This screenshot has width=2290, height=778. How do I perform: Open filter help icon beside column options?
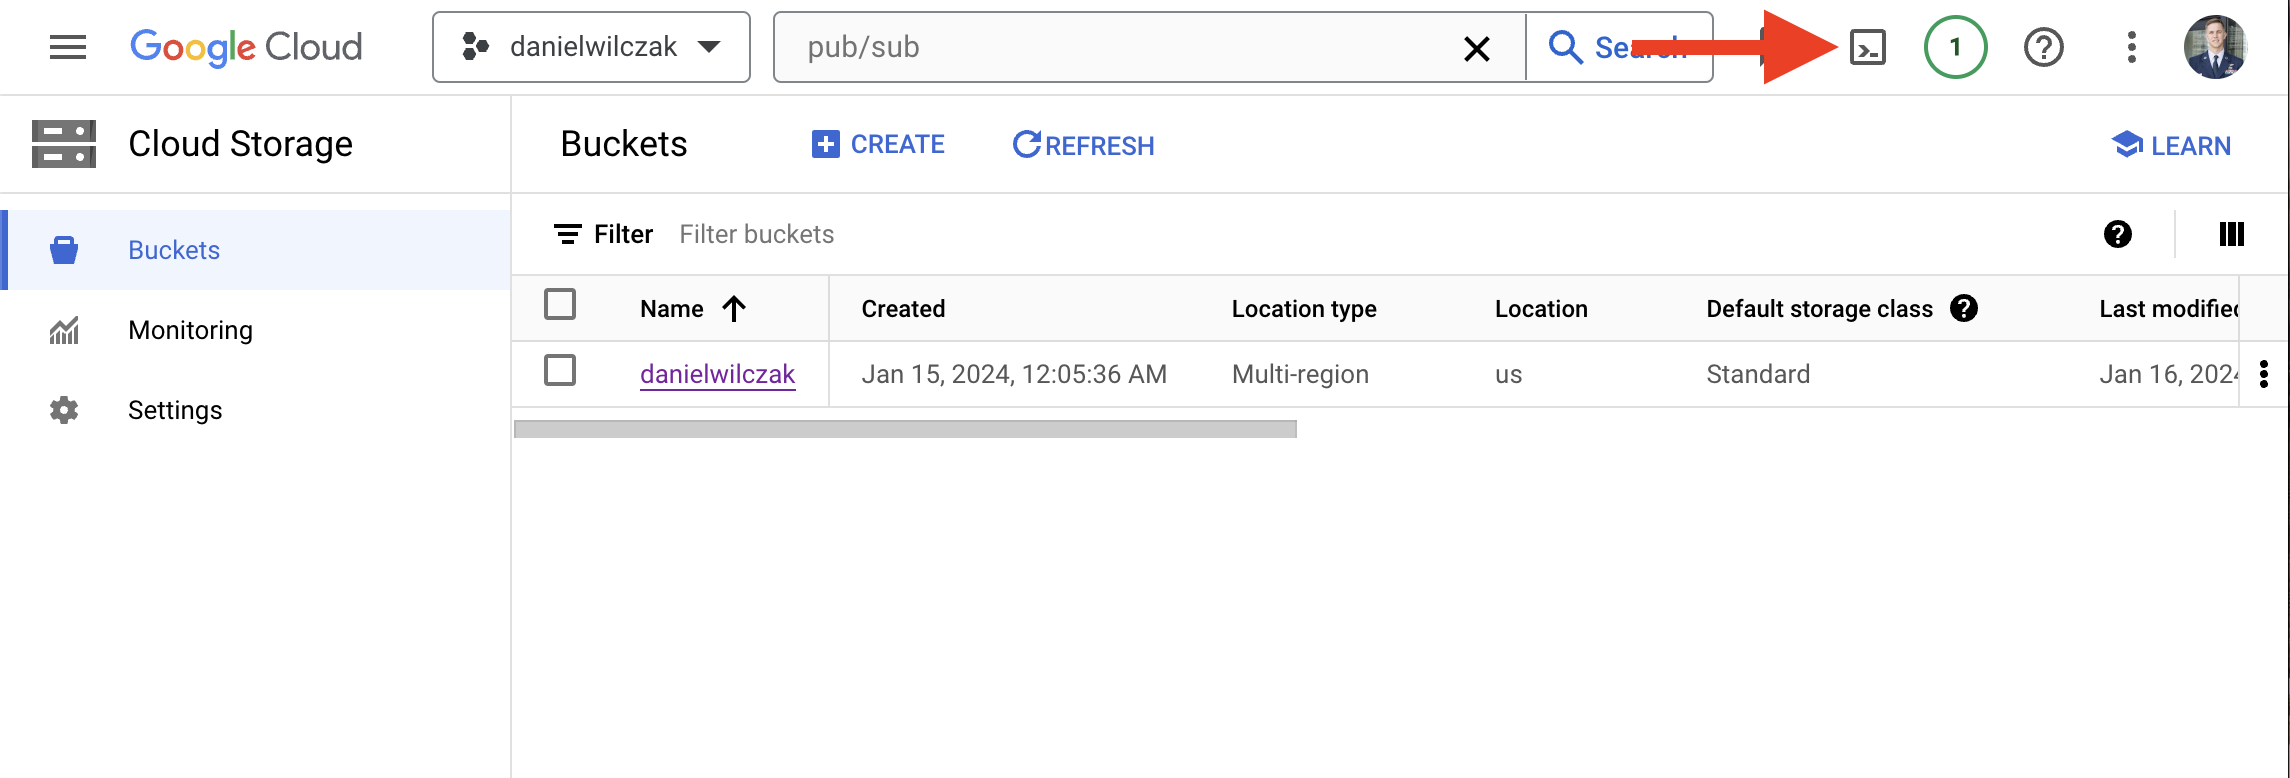(x=2117, y=234)
